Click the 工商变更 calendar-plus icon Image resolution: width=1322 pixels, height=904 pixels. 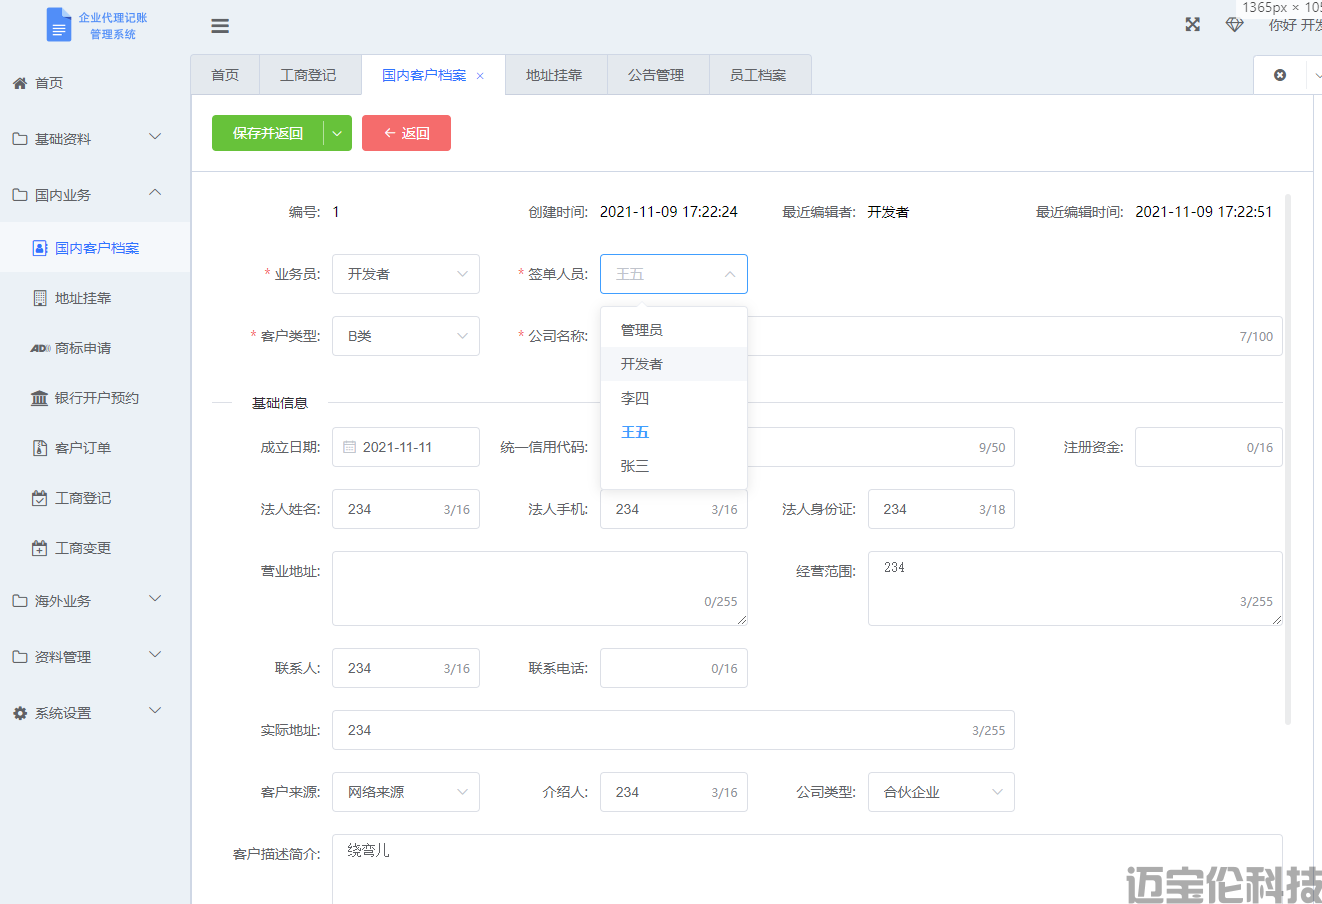point(40,548)
